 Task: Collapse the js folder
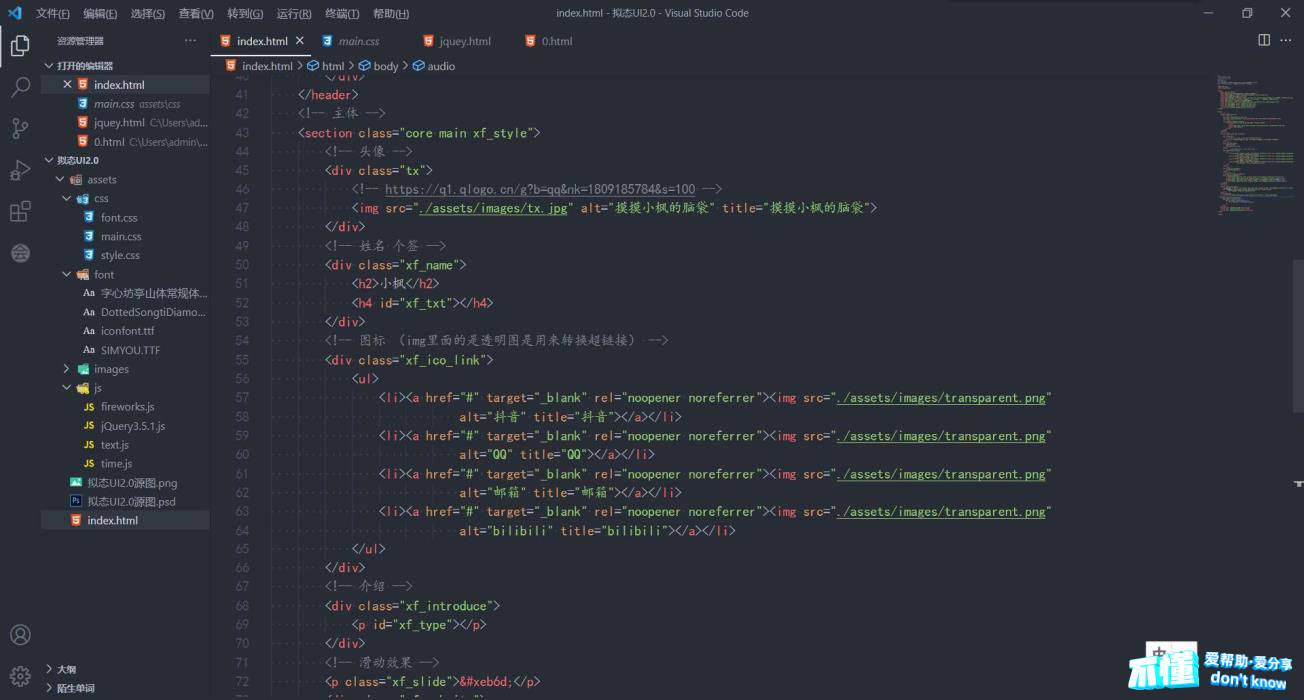coord(68,388)
